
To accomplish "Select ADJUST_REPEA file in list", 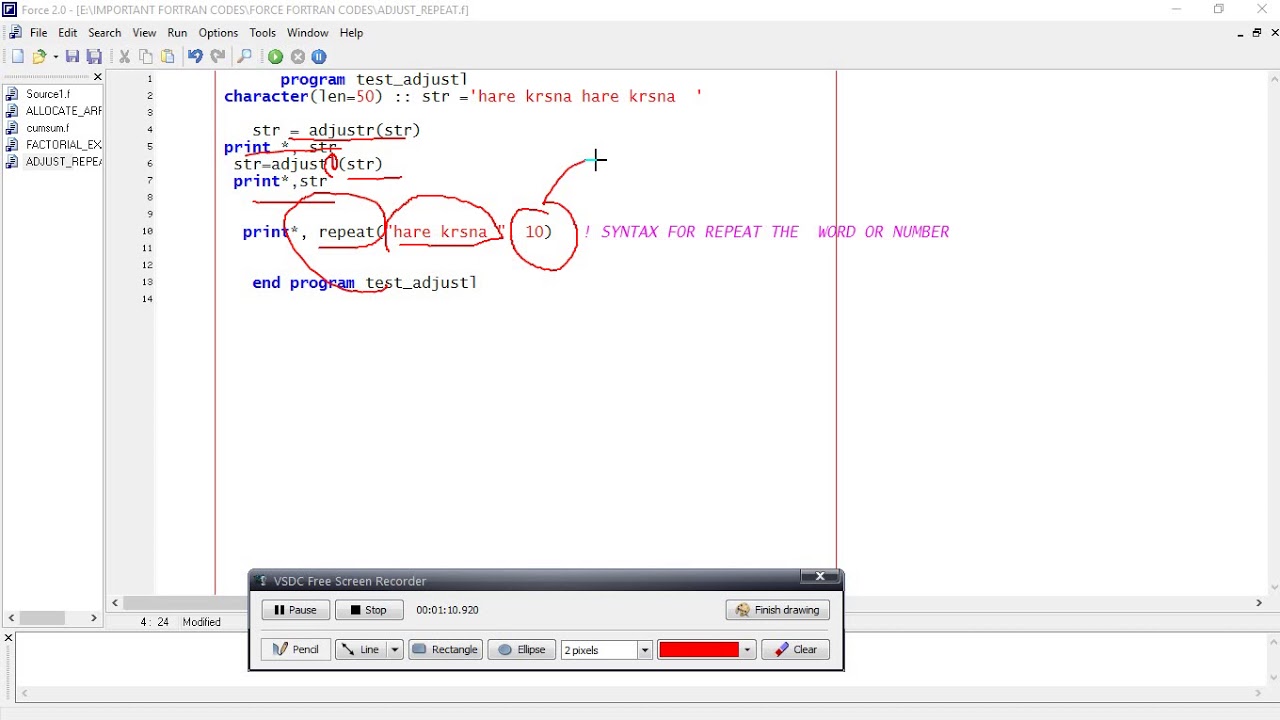I will click(63, 162).
